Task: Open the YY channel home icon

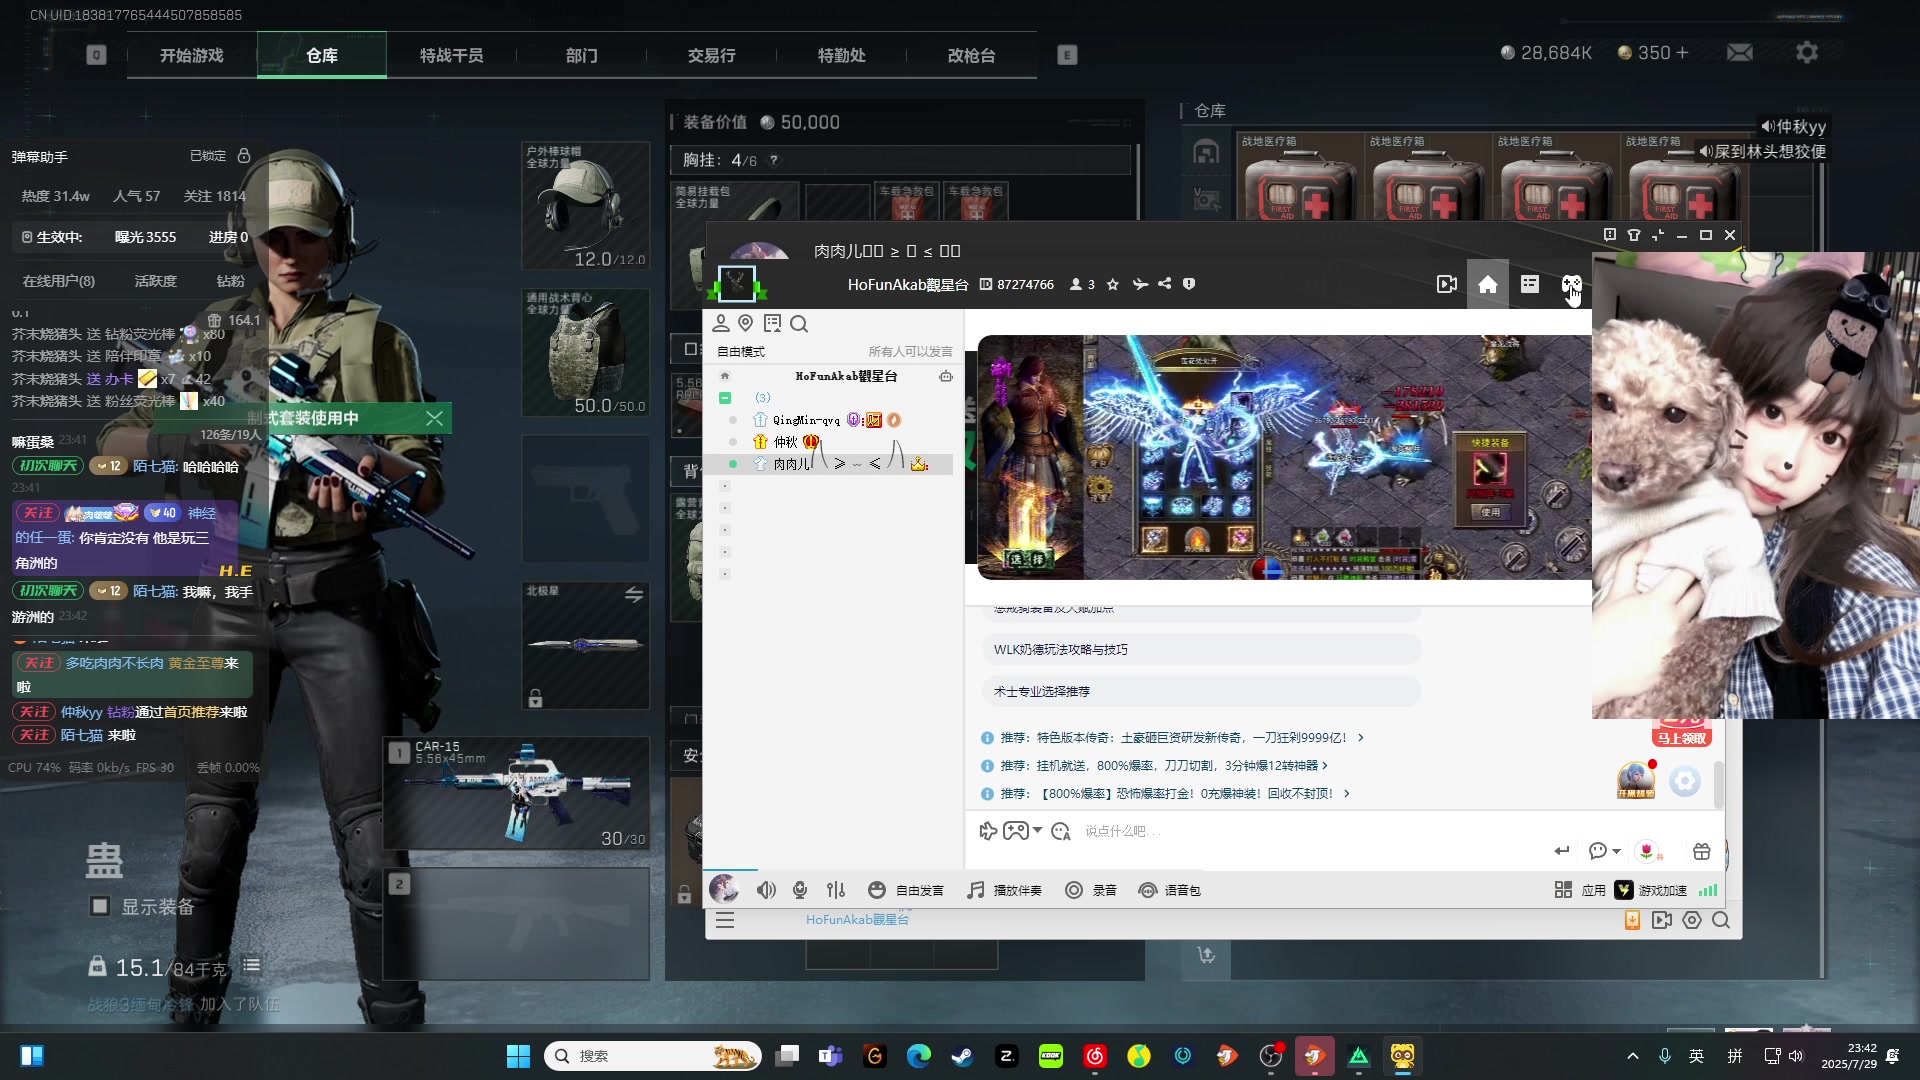Action: point(1488,285)
